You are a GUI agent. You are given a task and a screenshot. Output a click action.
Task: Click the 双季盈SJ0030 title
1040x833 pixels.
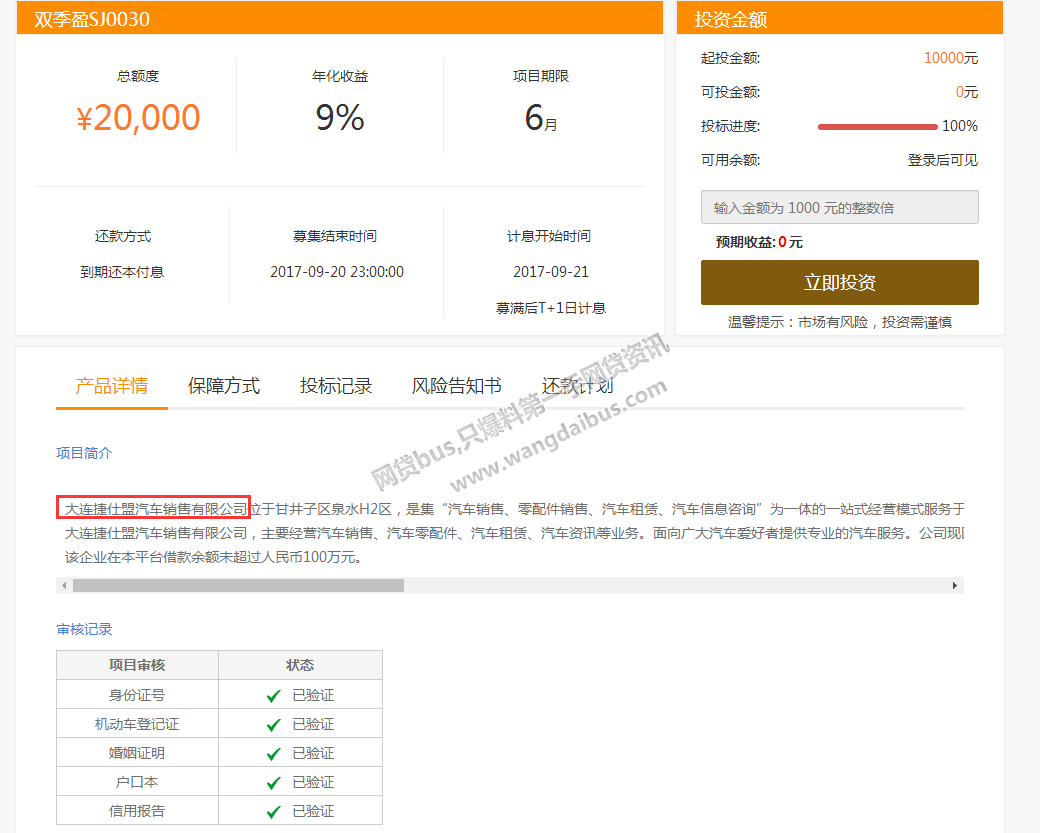point(92,19)
